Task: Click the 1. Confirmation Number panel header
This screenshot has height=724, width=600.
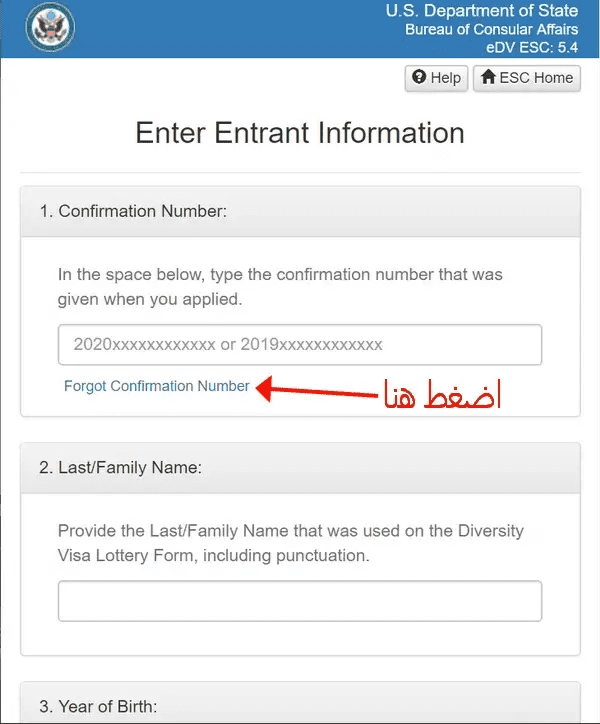Action: [x=299, y=211]
